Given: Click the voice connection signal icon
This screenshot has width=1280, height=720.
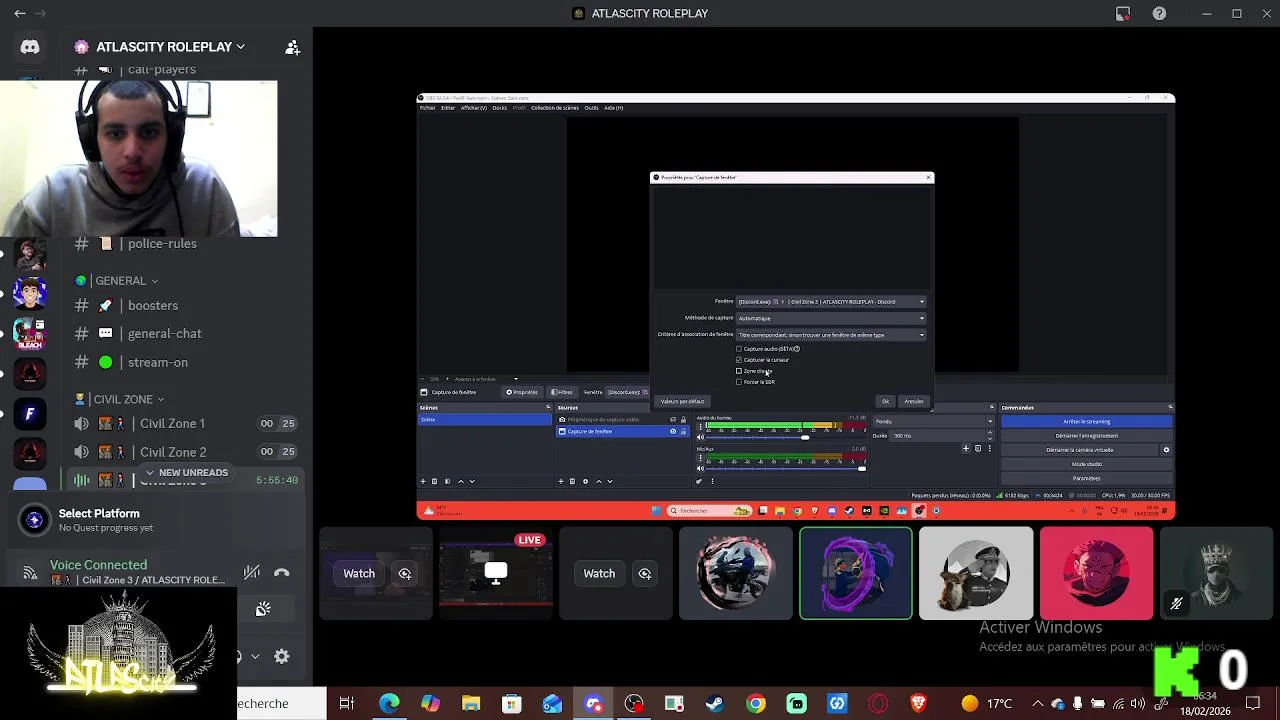Looking at the screenshot, I should [x=30, y=573].
